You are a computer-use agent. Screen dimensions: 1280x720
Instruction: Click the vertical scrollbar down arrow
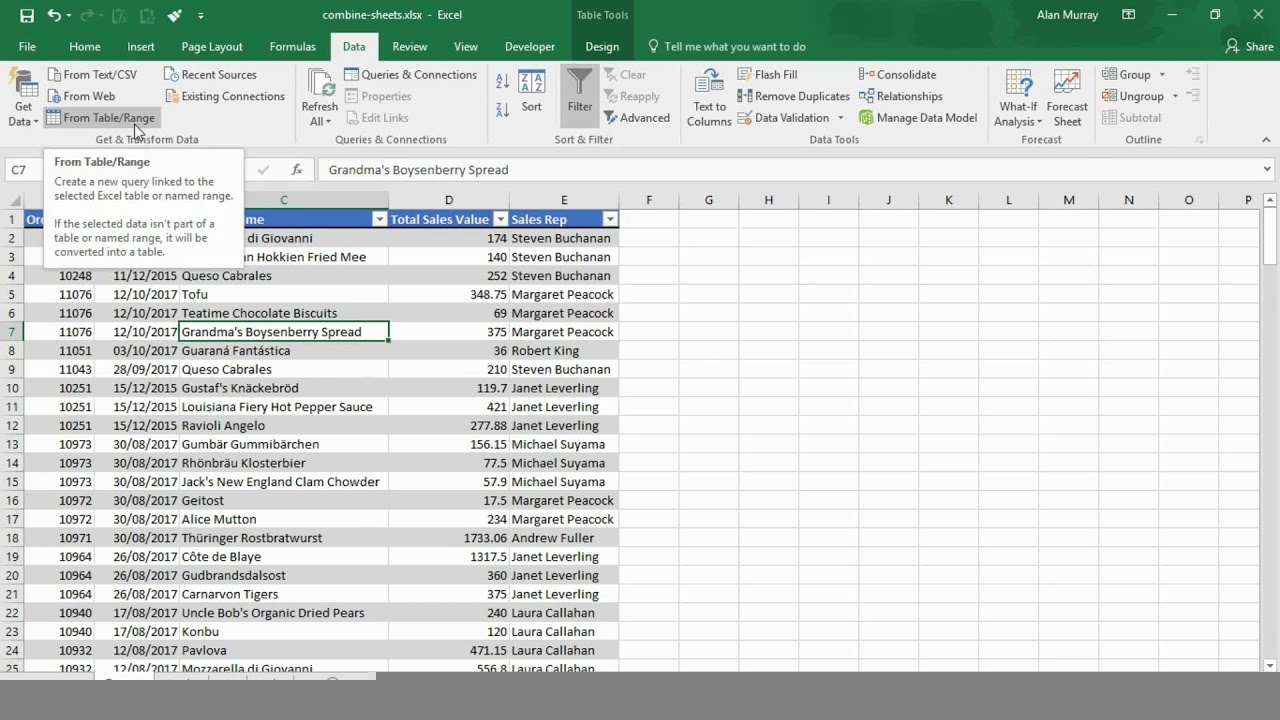pos(1270,665)
